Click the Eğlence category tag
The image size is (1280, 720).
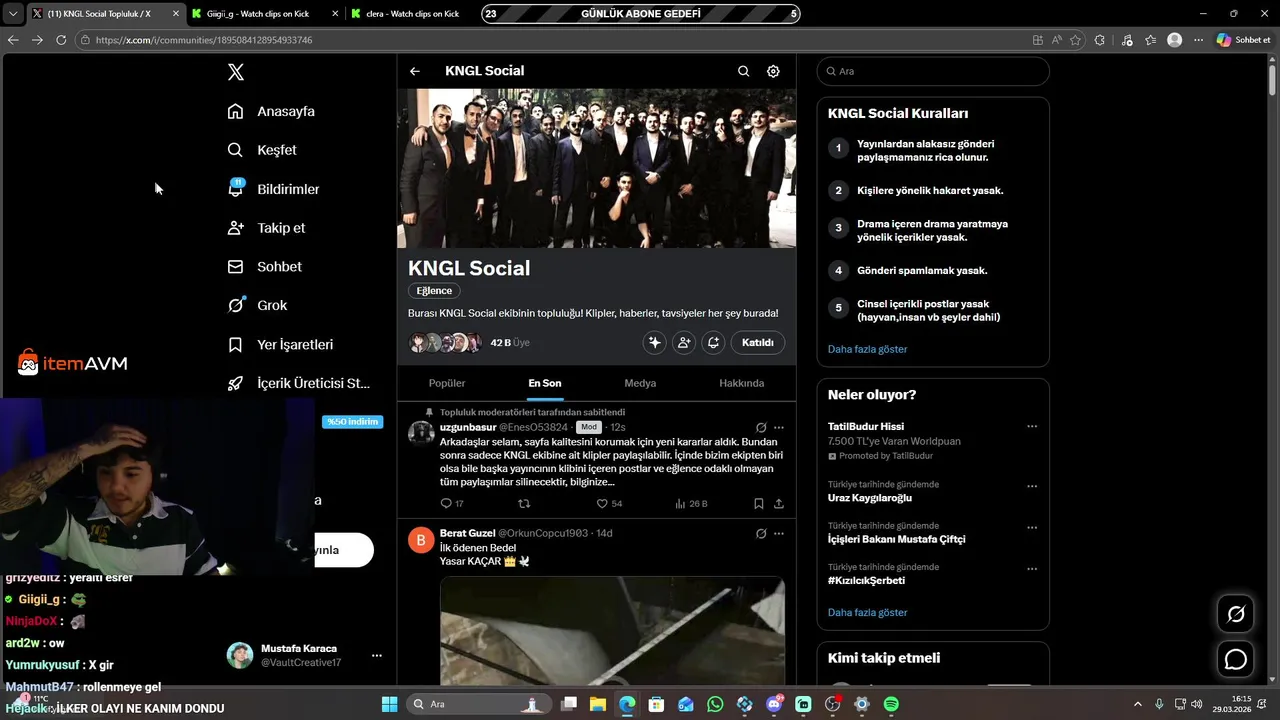(x=434, y=291)
